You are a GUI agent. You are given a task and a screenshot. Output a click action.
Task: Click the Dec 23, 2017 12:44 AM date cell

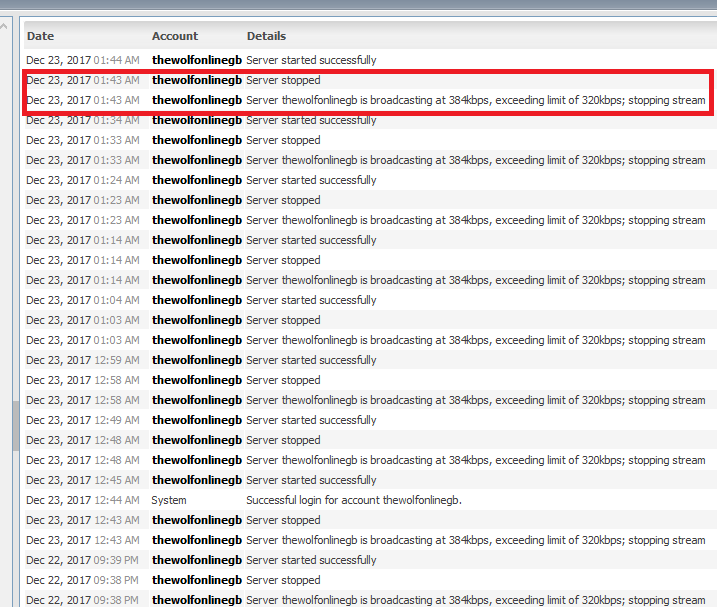click(x=83, y=500)
